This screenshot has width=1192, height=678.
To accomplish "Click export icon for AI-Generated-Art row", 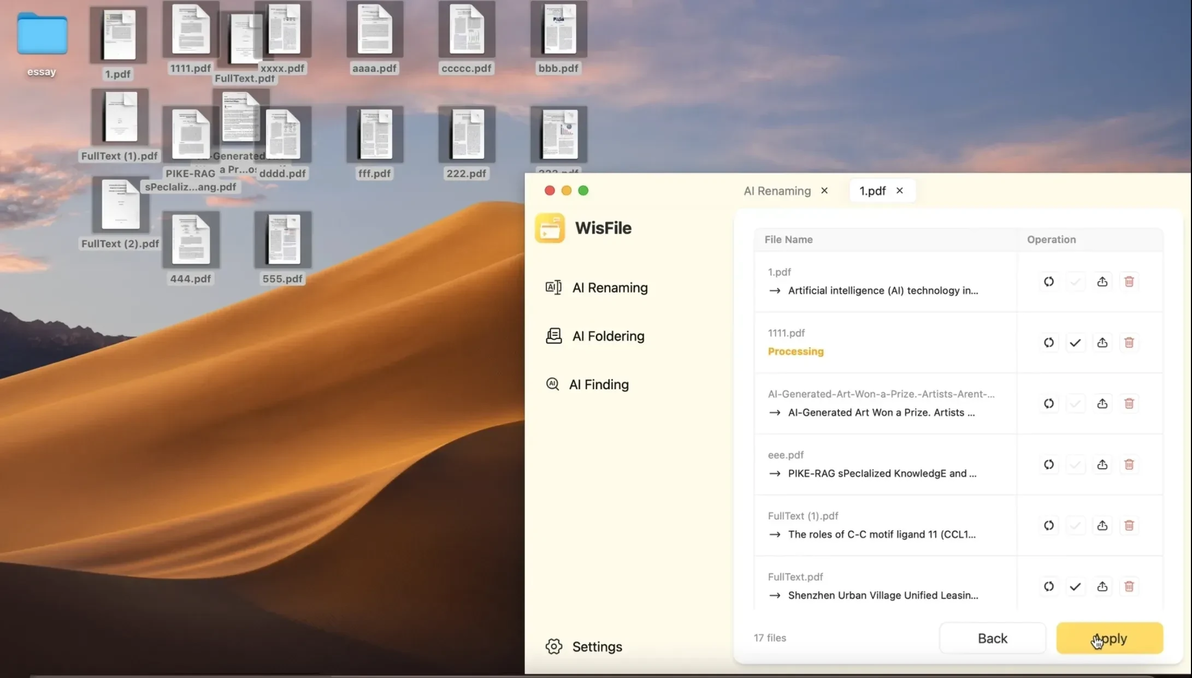I will click(x=1102, y=404).
